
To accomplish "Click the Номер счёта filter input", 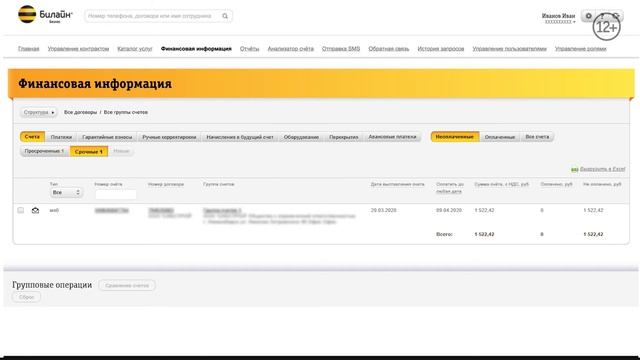I will 116,194.
